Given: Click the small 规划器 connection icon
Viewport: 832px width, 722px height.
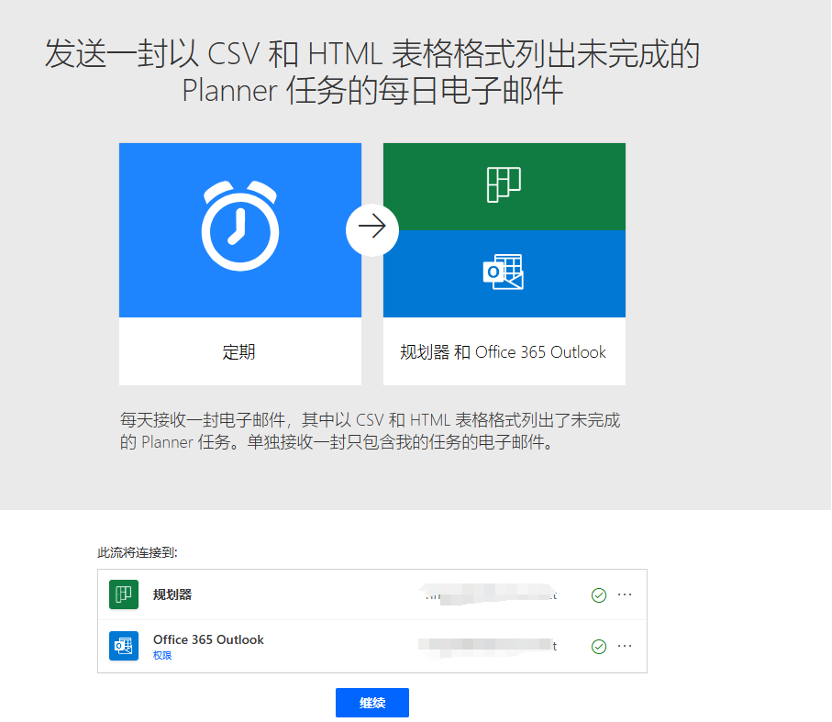Looking at the screenshot, I should tap(124, 594).
